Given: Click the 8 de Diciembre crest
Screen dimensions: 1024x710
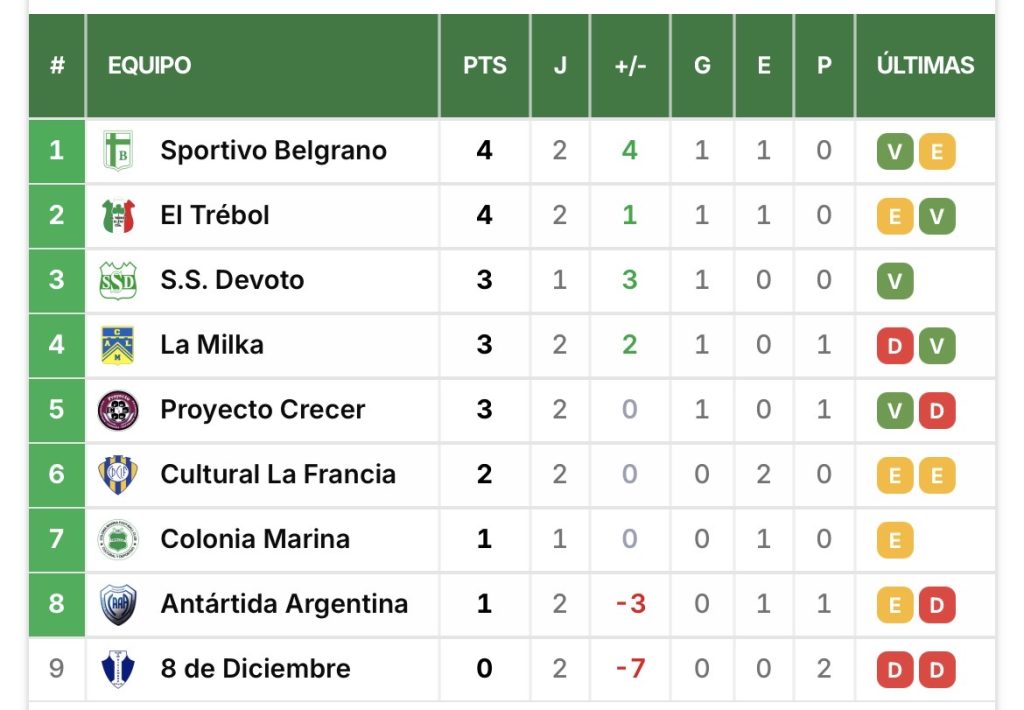Looking at the screenshot, I should [118, 668].
